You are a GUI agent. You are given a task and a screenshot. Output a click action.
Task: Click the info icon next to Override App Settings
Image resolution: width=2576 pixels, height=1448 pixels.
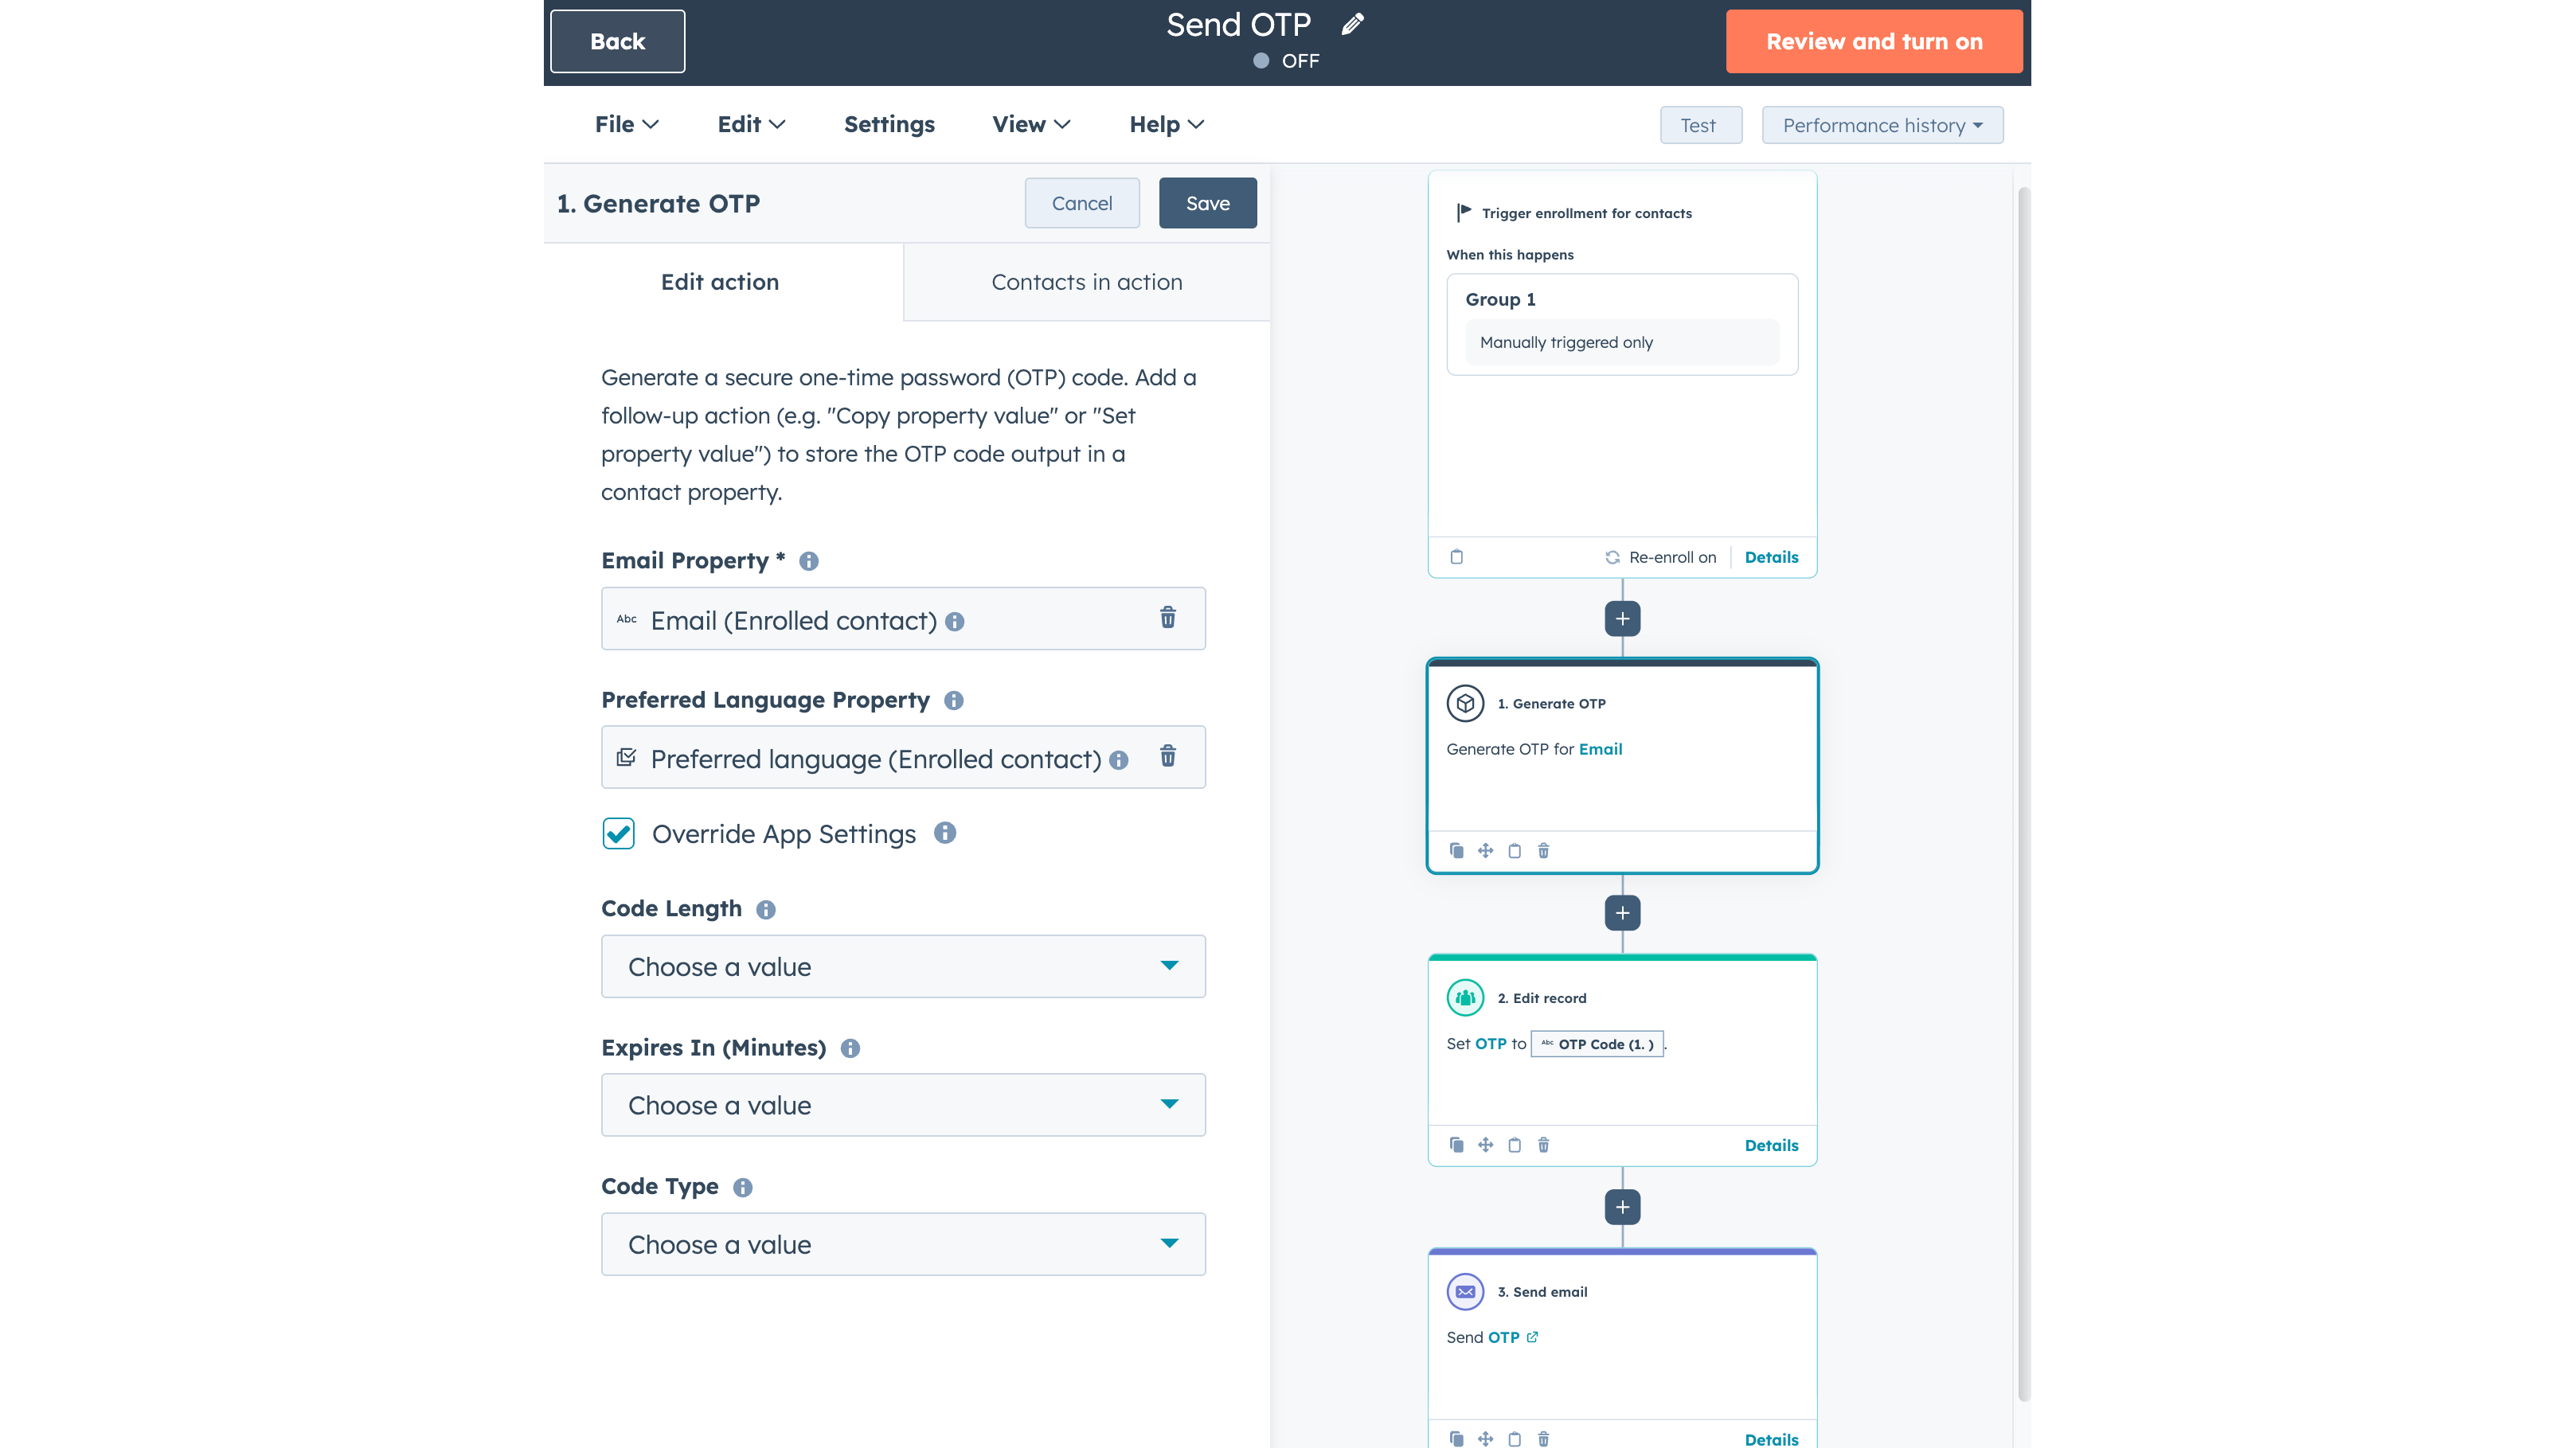click(x=945, y=833)
